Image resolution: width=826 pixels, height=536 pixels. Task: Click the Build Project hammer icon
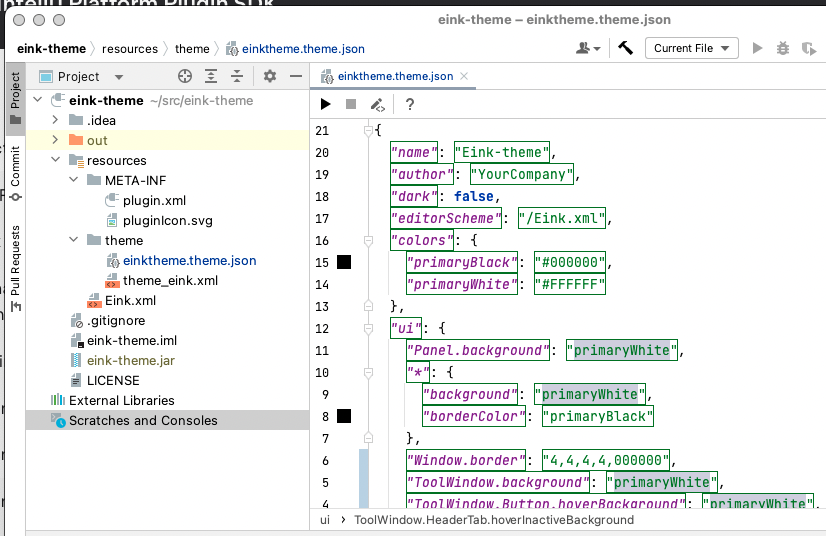pyautogui.click(x=625, y=48)
